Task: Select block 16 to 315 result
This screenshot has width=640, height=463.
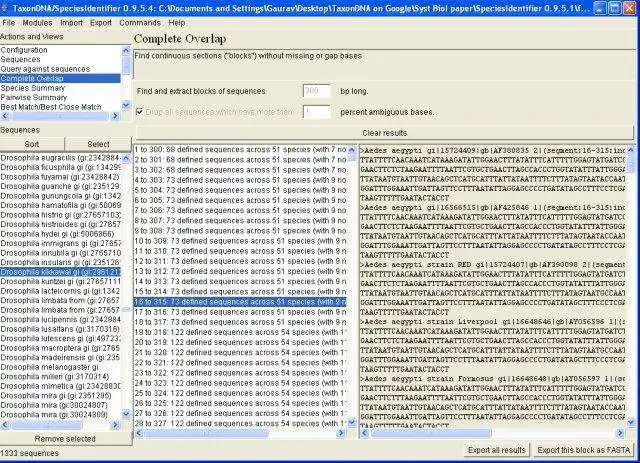Action: [x=240, y=302]
